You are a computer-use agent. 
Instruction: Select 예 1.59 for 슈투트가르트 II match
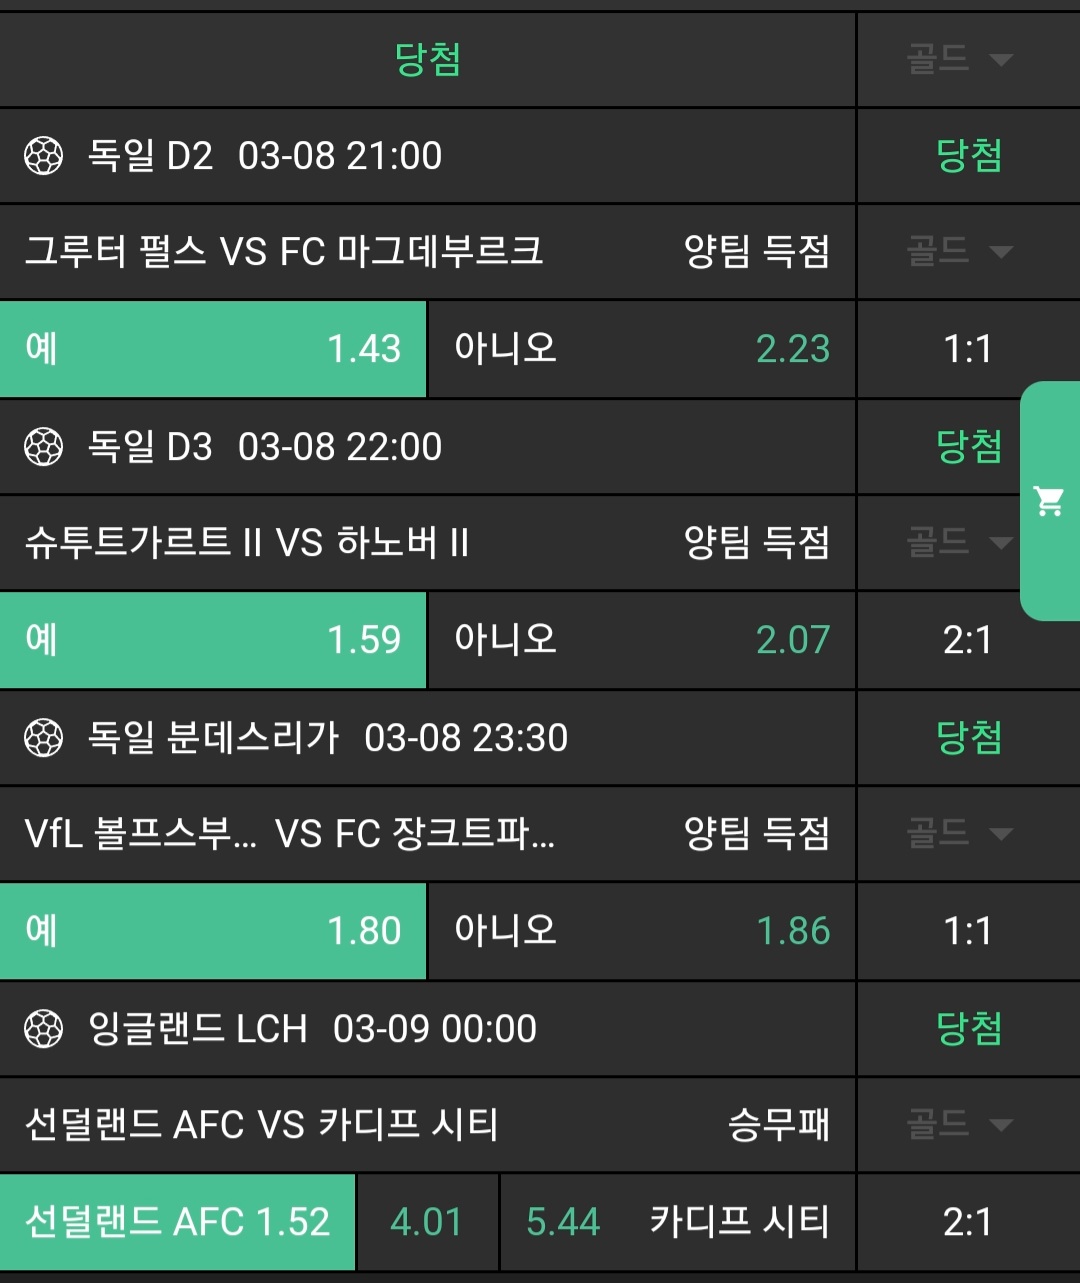coord(213,640)
